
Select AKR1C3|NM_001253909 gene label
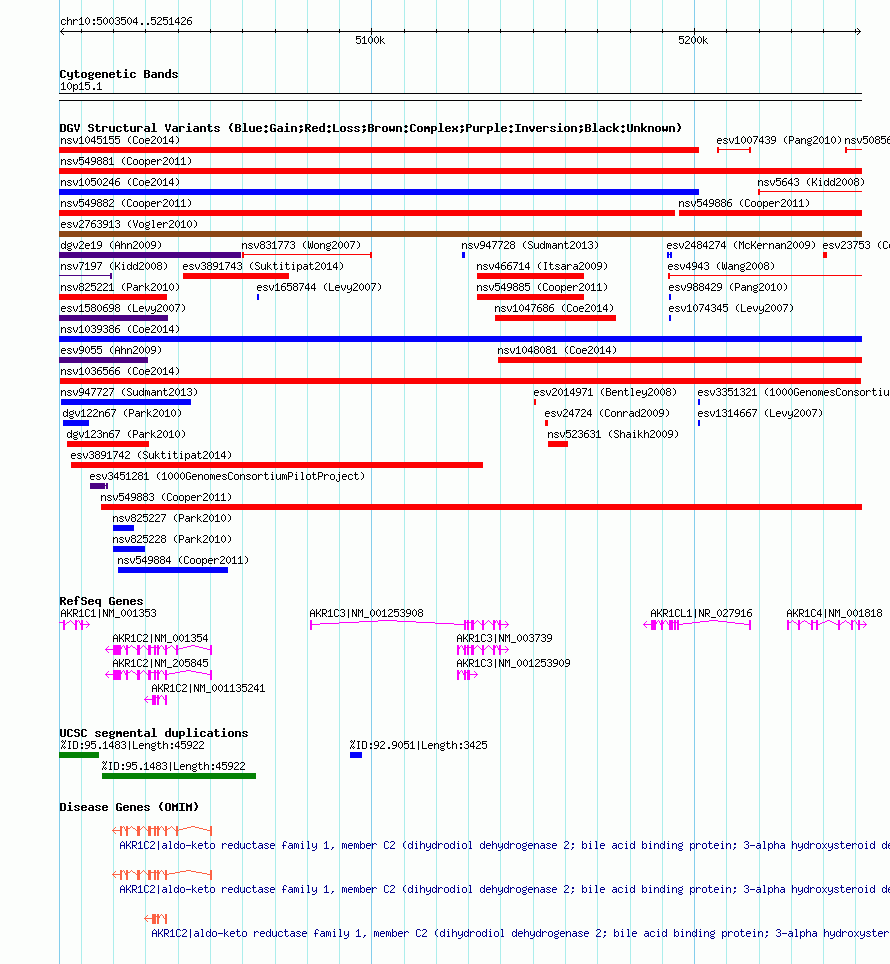click(513, 663)
